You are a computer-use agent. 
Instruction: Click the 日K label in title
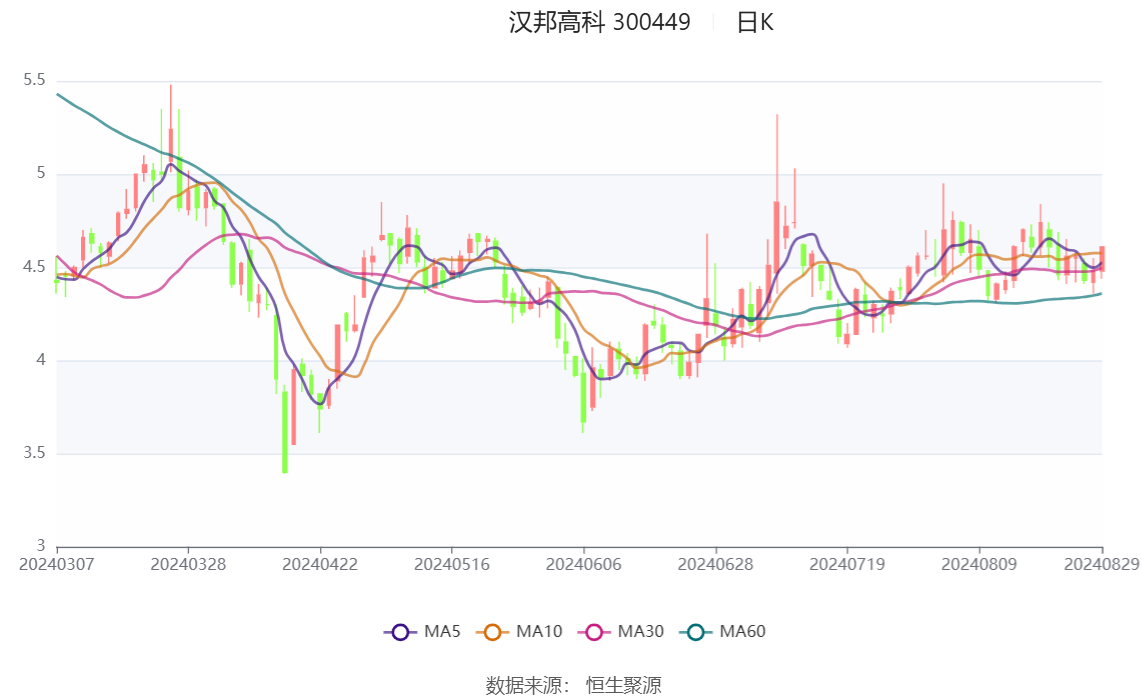click(x=754, y=23)
